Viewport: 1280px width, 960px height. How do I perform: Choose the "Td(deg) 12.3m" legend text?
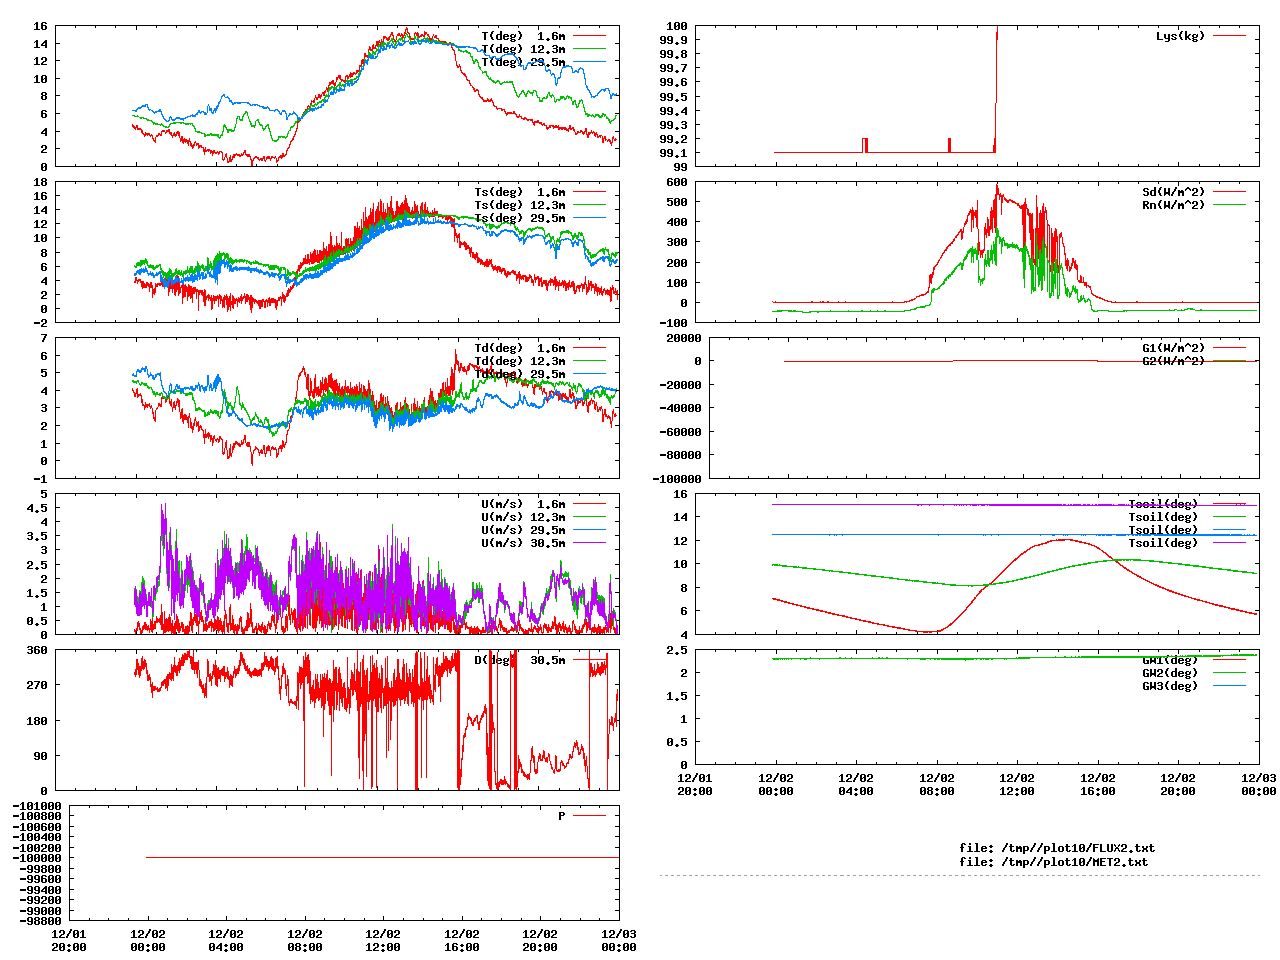[520, 361]
